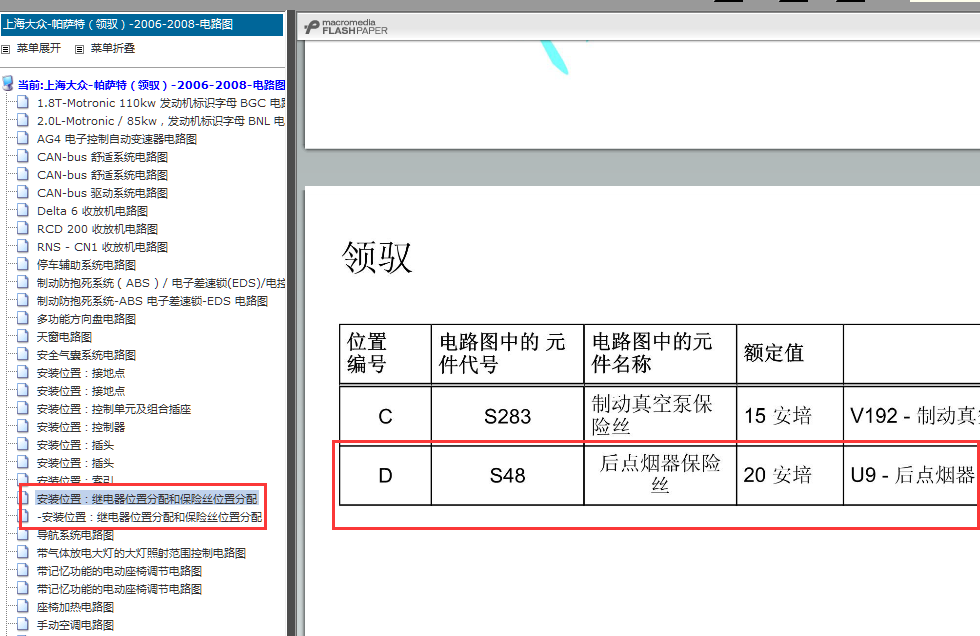Viewport: 980px width, 636px height.
Task: Click cell S283 in the table
Action: pos(508,416)
